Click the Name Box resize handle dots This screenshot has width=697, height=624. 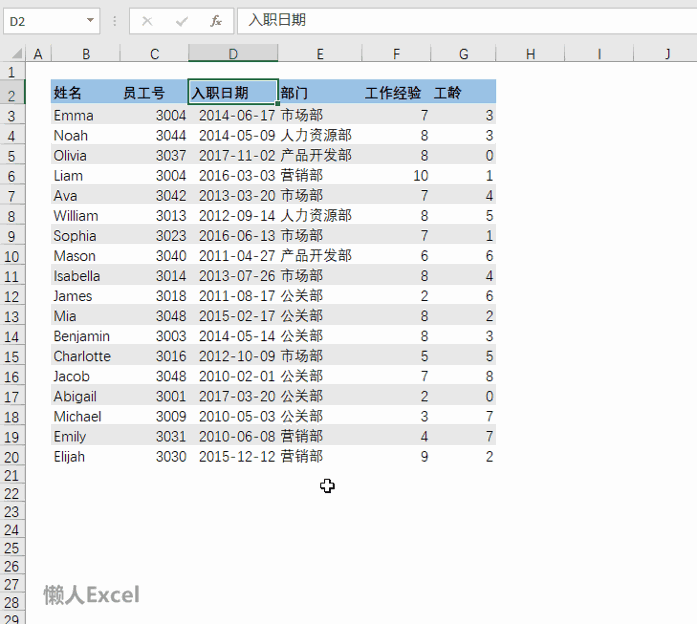(115, 21)
